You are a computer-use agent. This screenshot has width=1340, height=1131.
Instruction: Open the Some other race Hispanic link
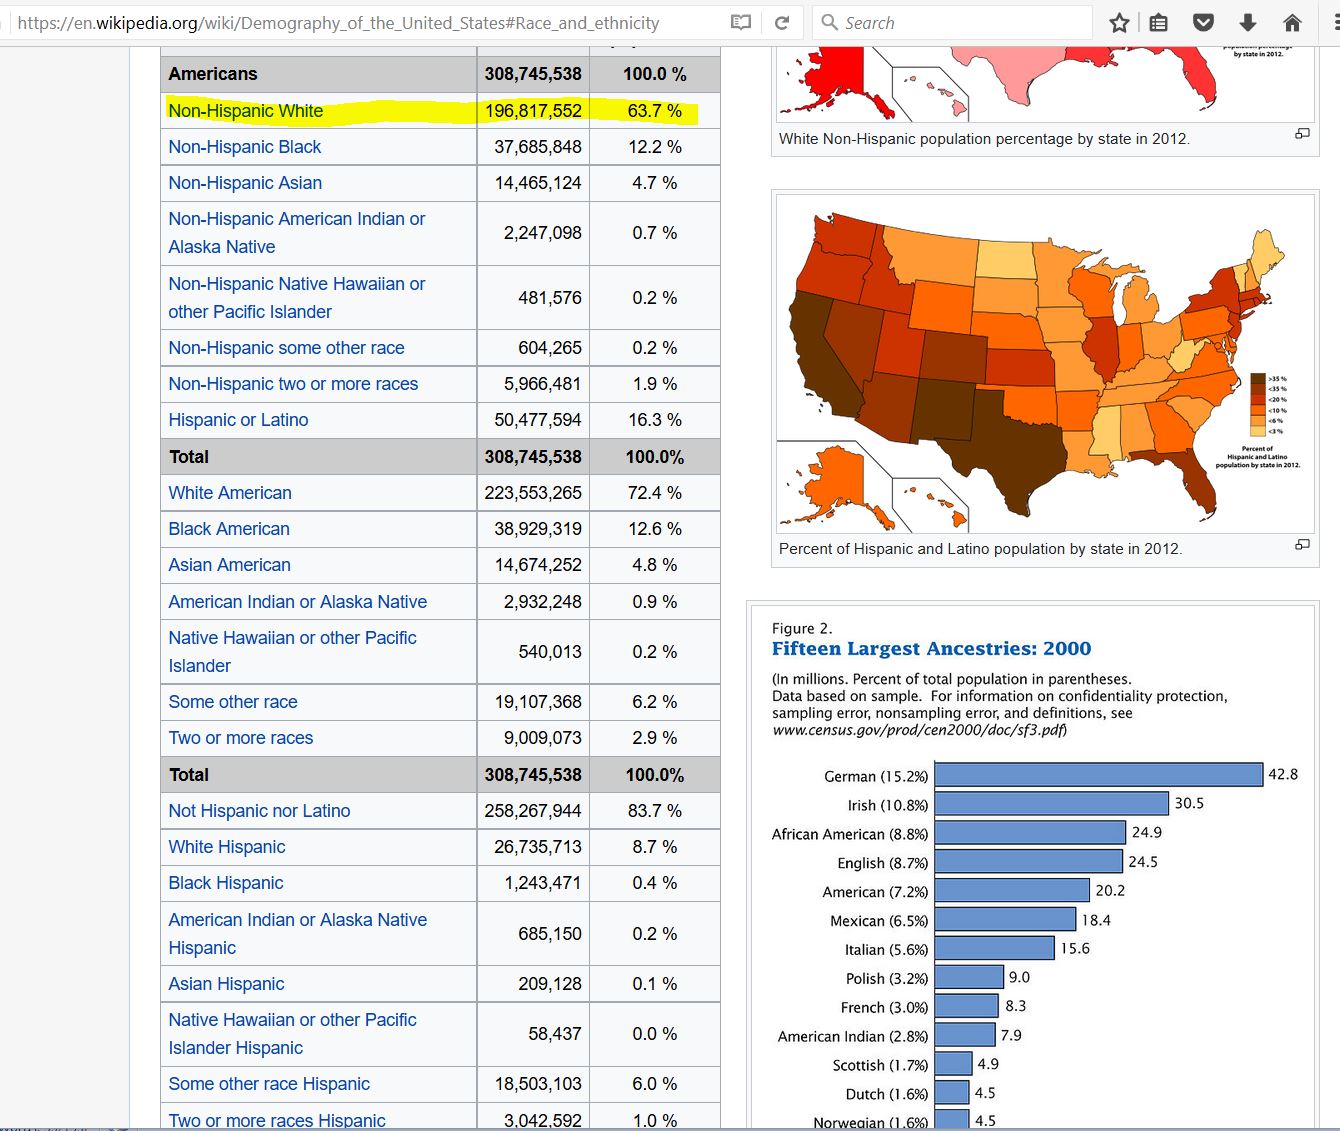tap(269, 1084)
